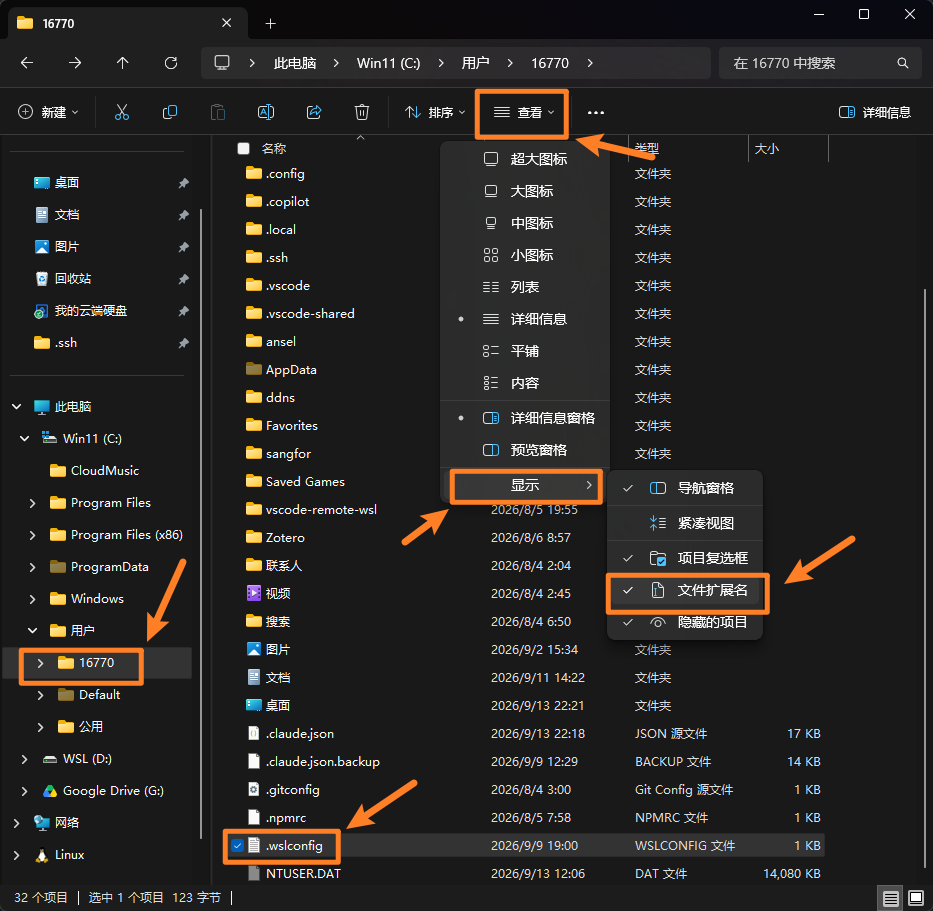Open a new tab with plus icon
Viewport: 933px width, 911px height.
271,24
